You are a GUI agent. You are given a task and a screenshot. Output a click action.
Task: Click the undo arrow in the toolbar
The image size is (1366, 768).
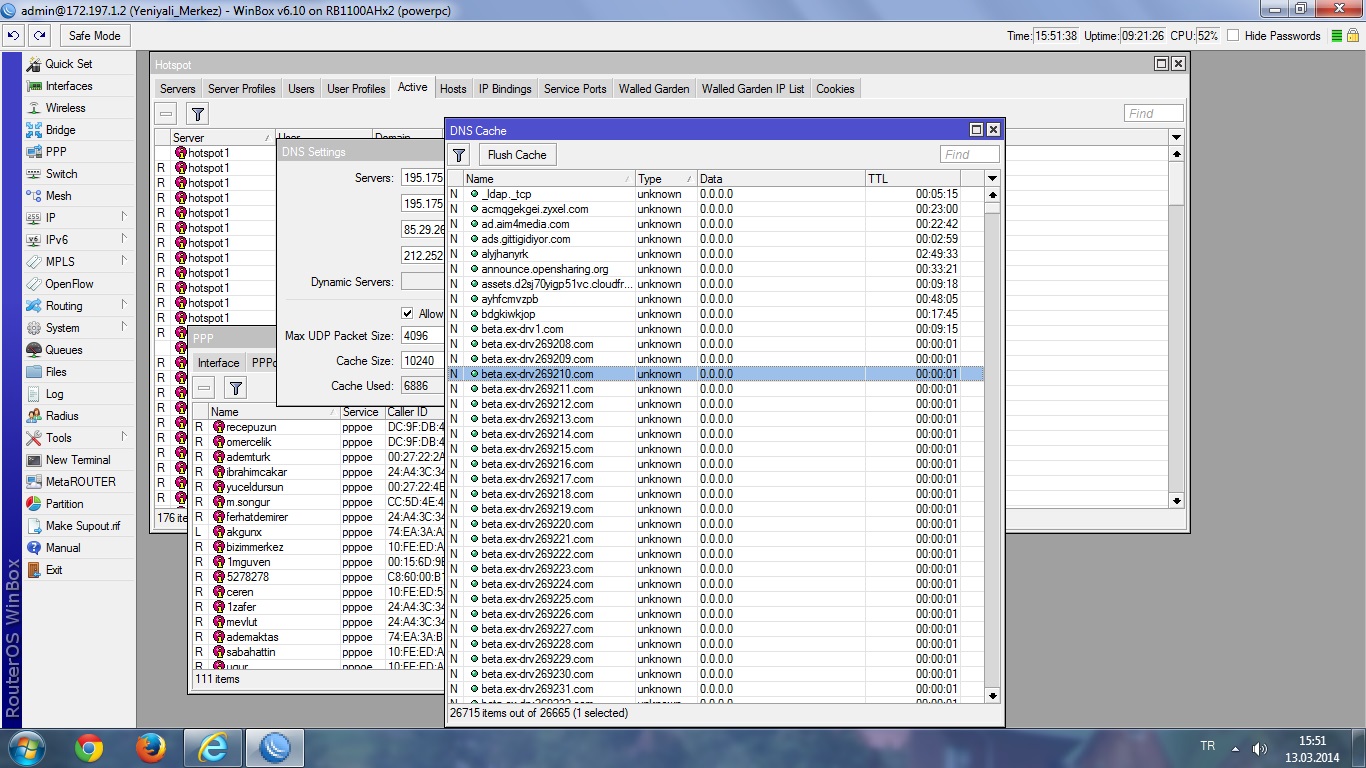(x=13, y=35)
